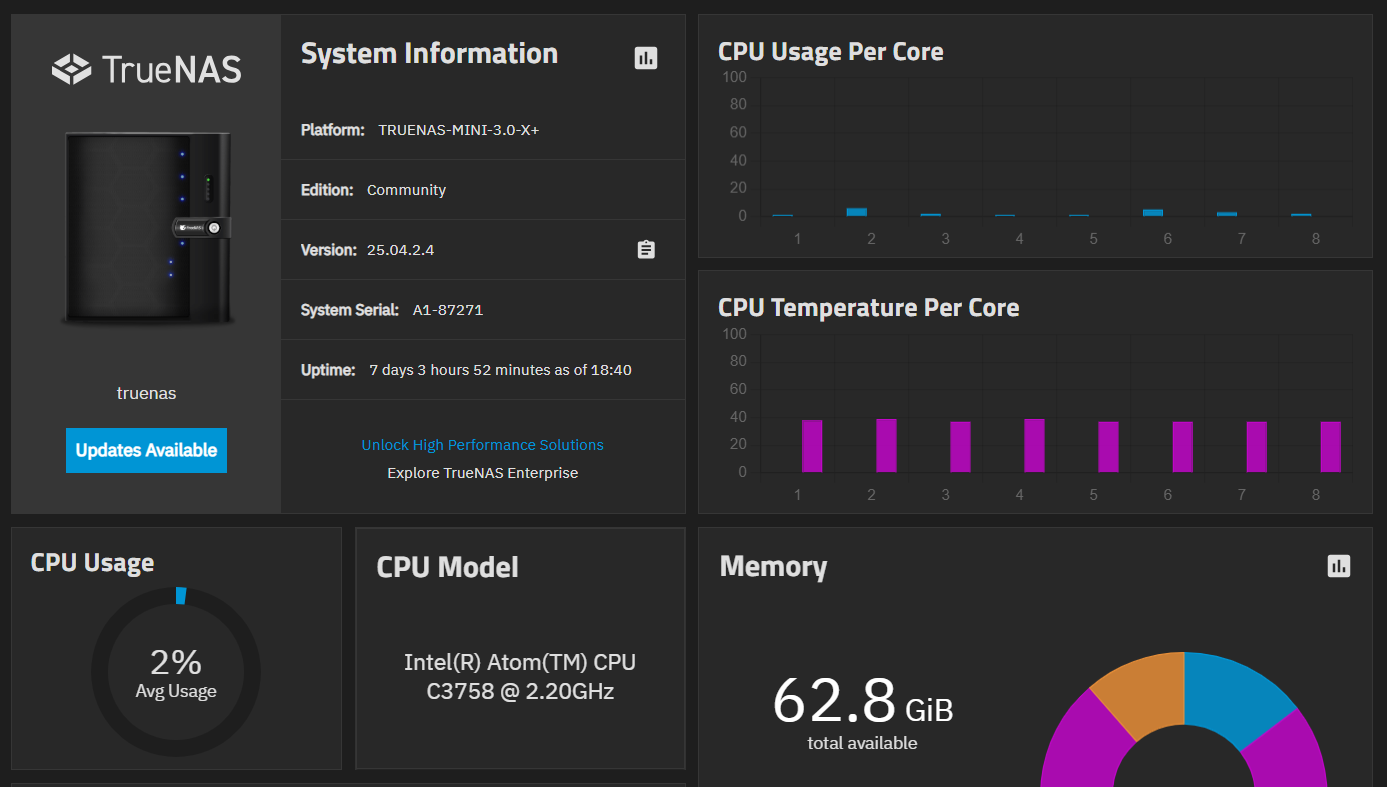Click Explore TrueNAS Enterprise text

coord(482,473)
